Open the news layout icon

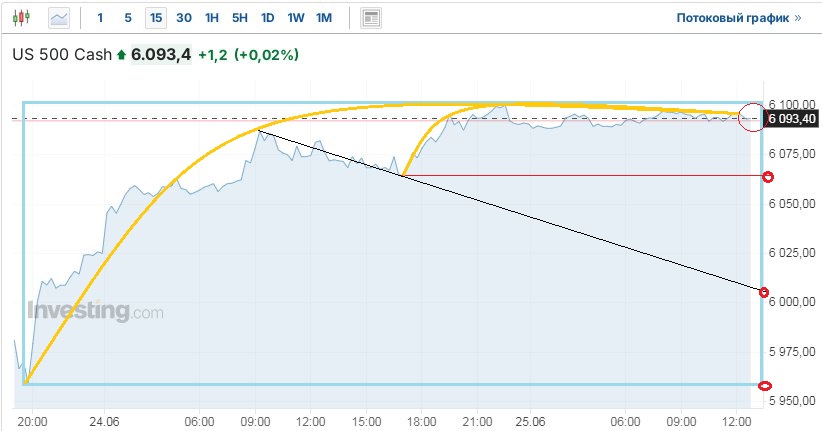371,18
